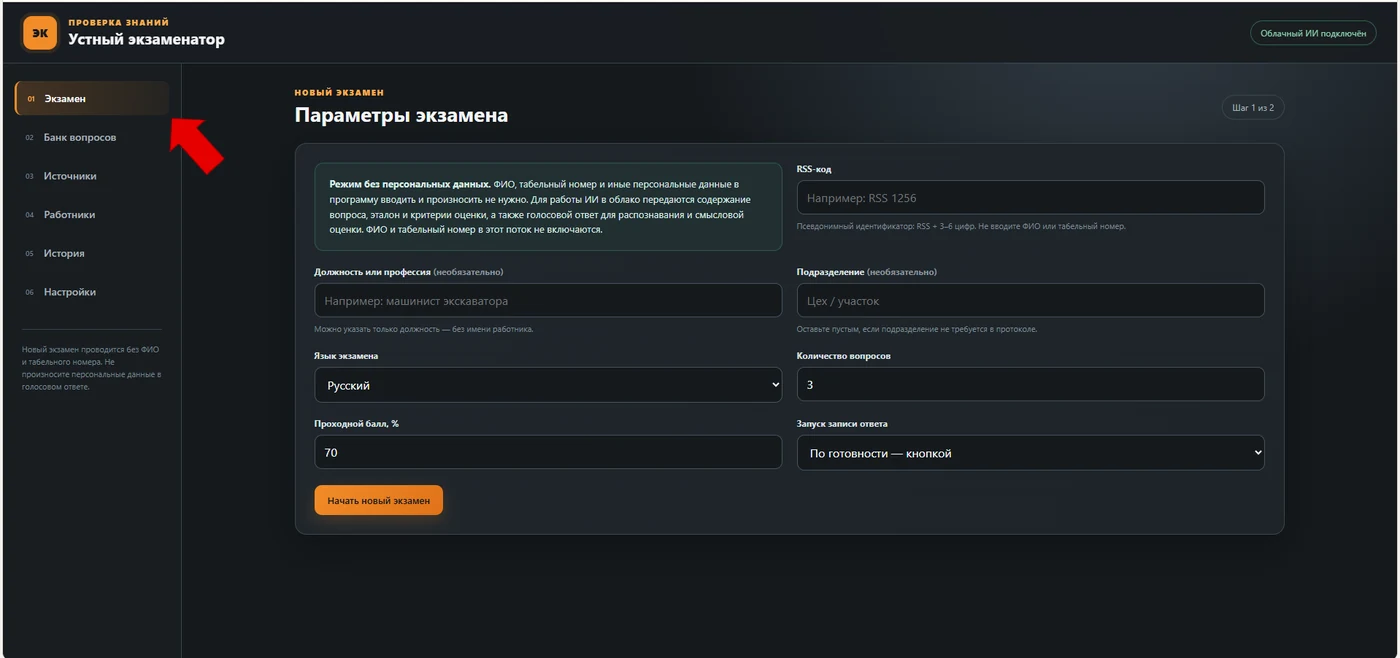Open the Источники sidebar item
The image size is (1400, 658).
tap(92, 176)
